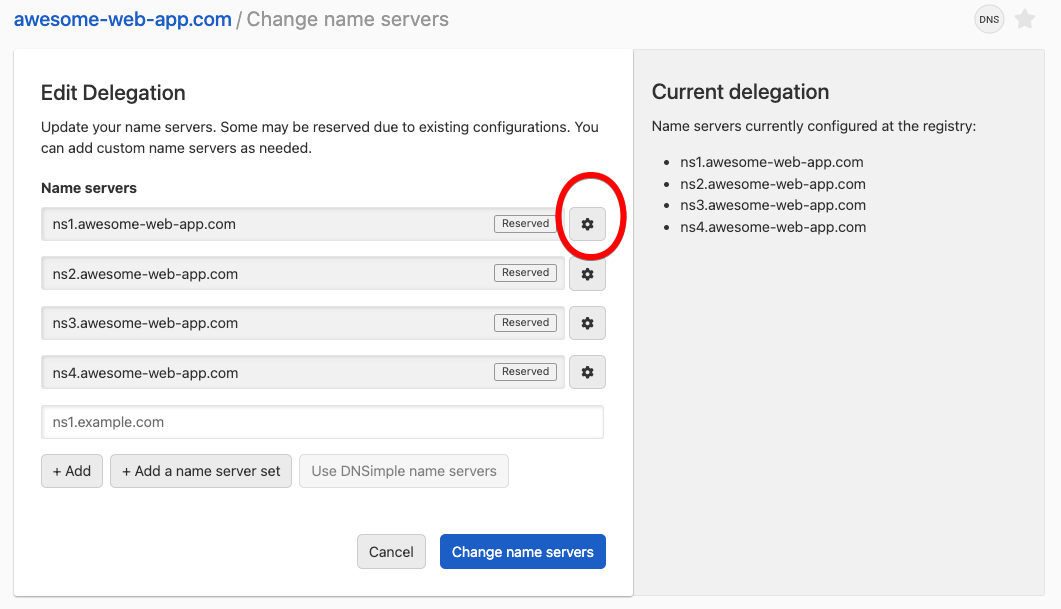Submit with Change name servers
Image resolution: width=1061 pixels, height=609 pixels.
522,551
